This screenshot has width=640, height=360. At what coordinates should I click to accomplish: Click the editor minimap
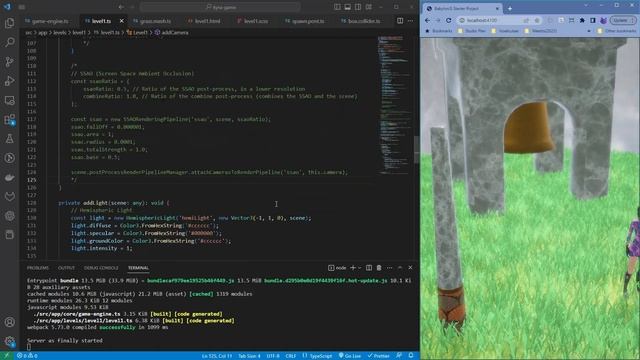tap(394, 106)
